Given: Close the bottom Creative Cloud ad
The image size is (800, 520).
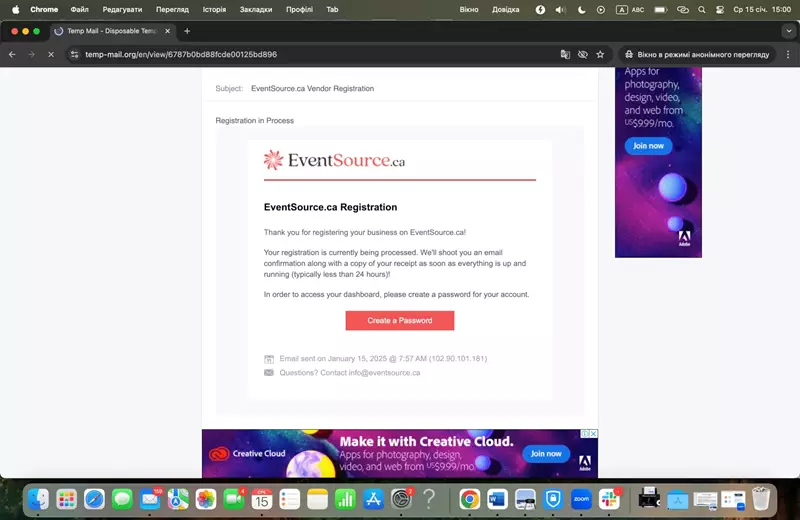Looking at the screenshot, I should click(593, 433).
